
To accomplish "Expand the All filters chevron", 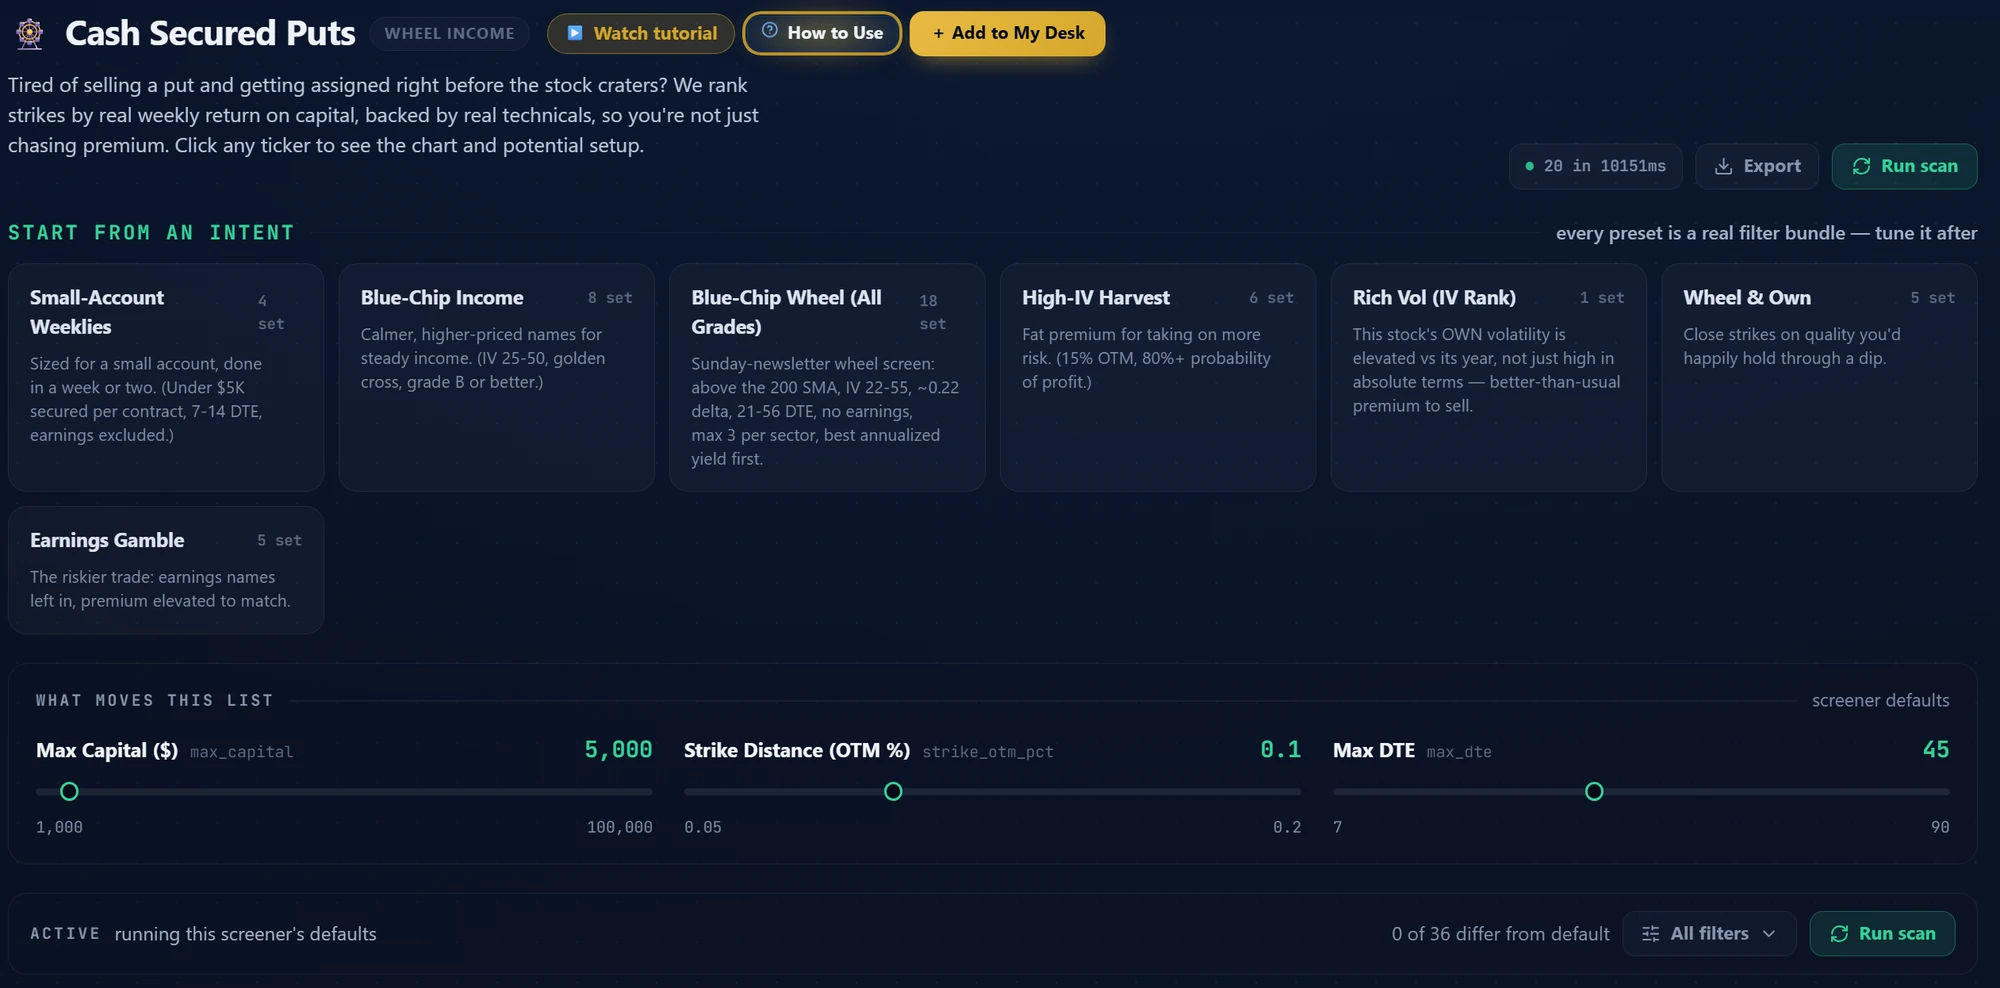I will coord(1769,933).
